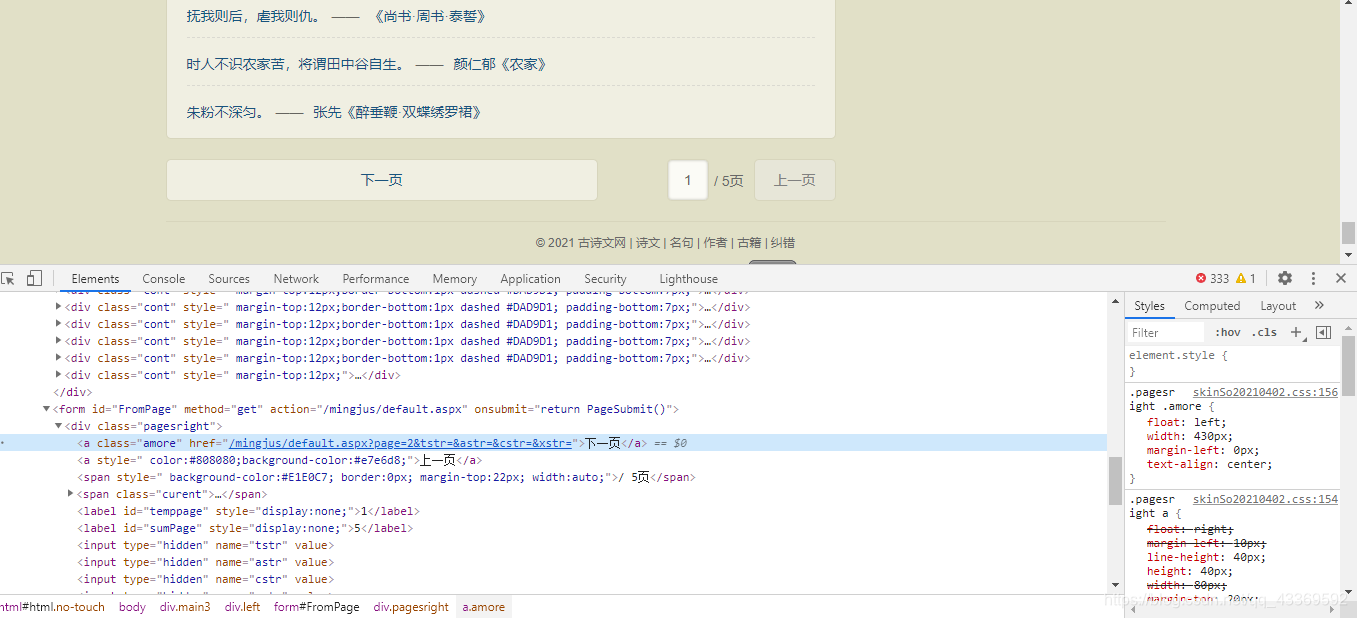Show more Styles pane tabs via chevron
Screen dimensions: 1357x618
(x=1319, y=306)
